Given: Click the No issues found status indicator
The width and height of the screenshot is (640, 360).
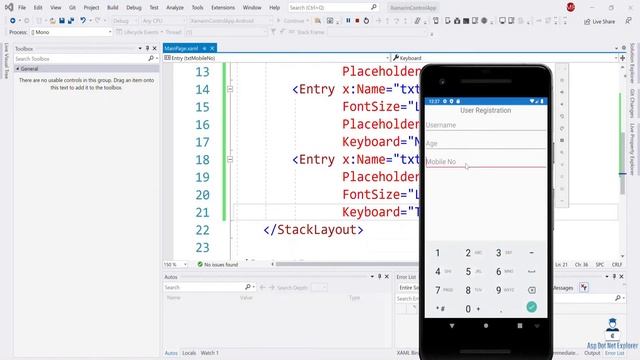Looking at the screenshot, I should [218, 264].
